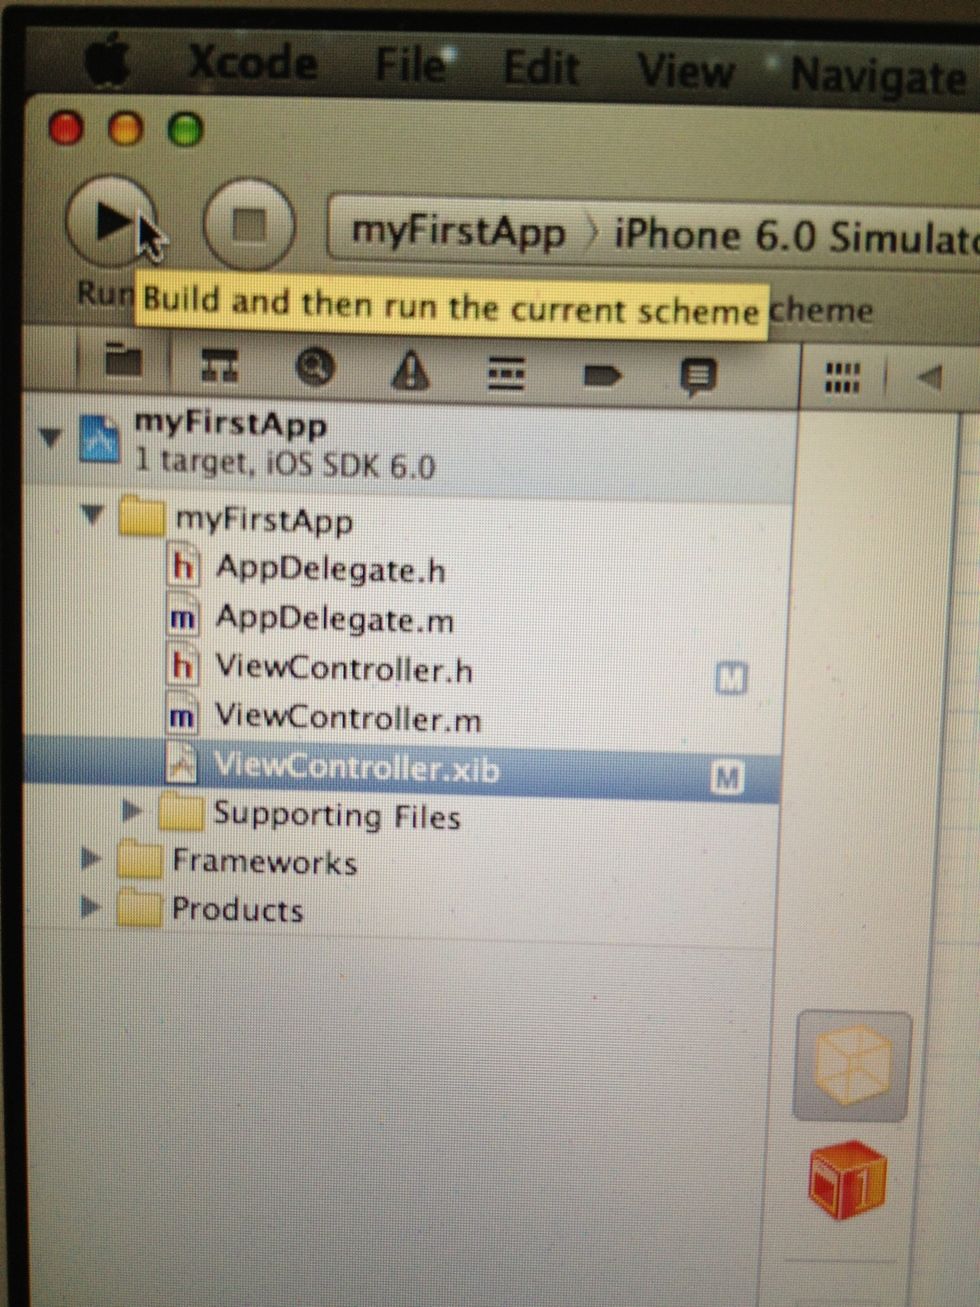Viewport: 980px width, 1307px height.
Task: Click the back navigation arrow
Action: 927,377
